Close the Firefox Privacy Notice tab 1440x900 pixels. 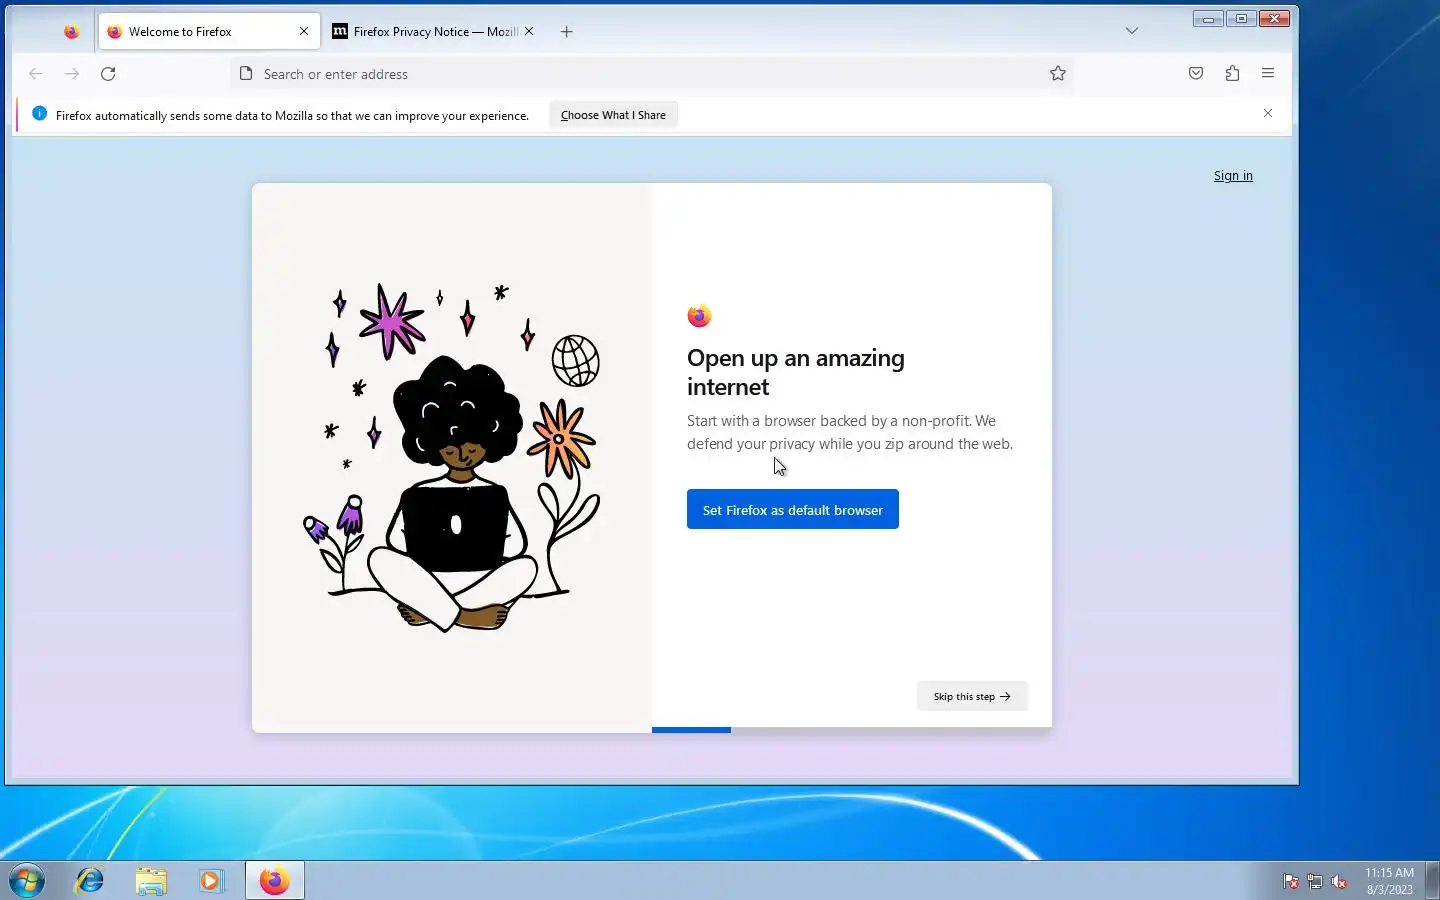tap(529, 31)
